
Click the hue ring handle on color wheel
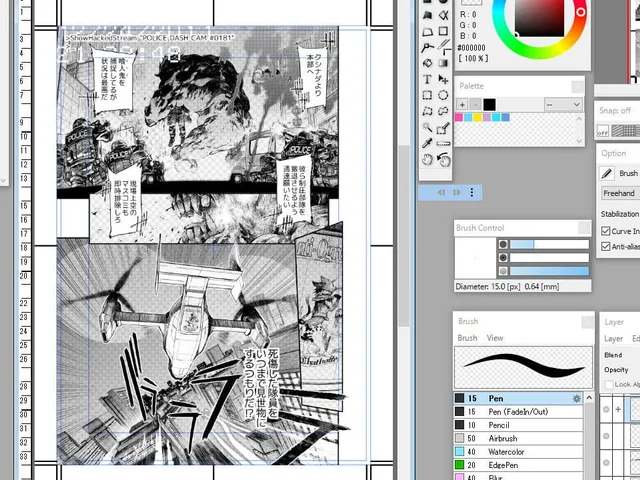click(580, 12)
